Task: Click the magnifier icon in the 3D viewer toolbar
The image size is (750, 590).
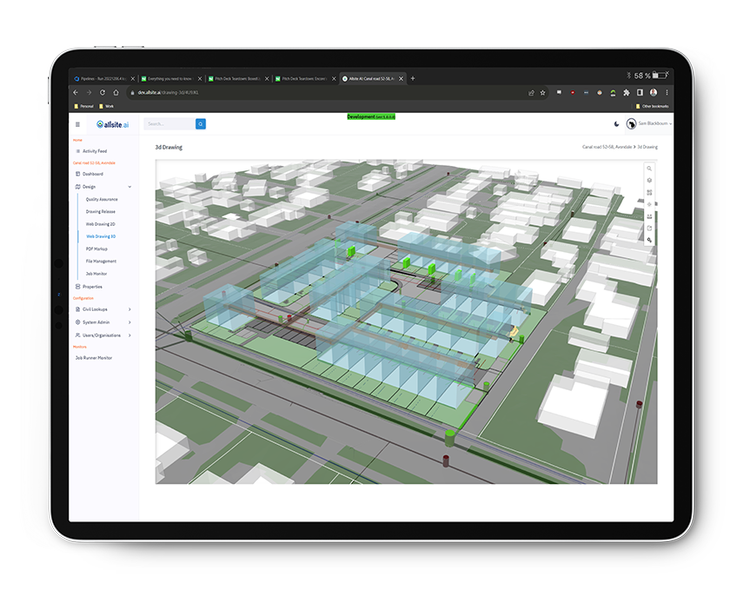Action: pos(649,168)
